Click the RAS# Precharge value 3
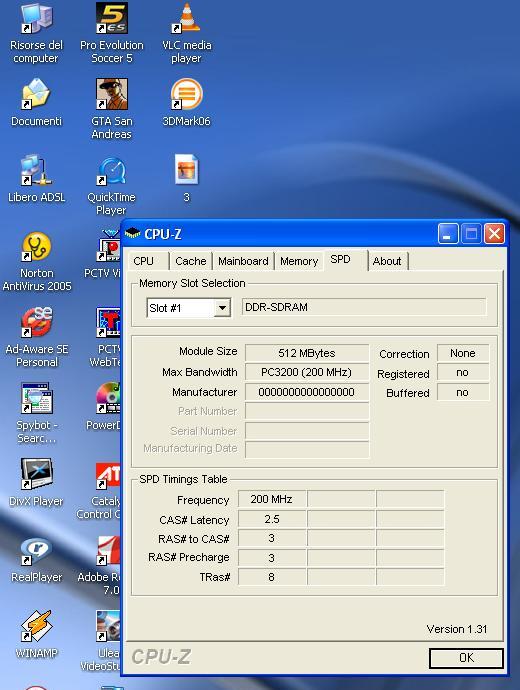520x690 pixels. [x=272, y=558]
